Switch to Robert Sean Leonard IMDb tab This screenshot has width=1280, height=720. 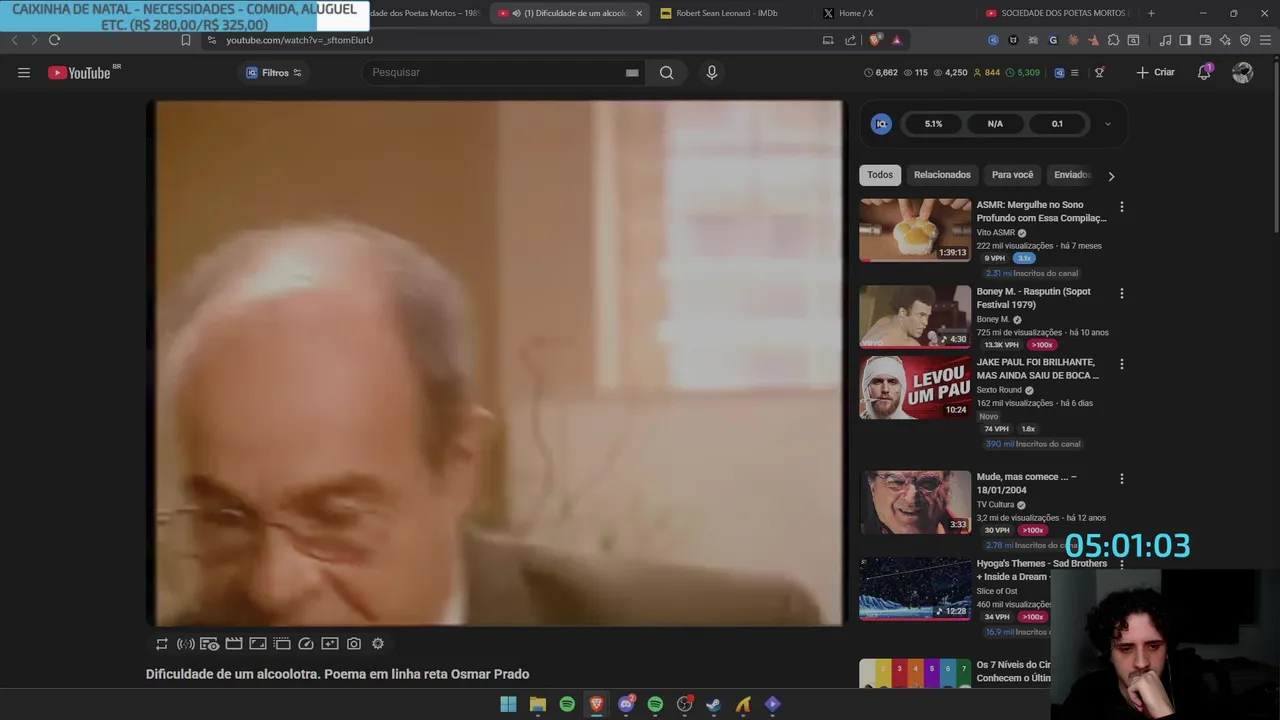pyautogui.click(x=726, y=13)
